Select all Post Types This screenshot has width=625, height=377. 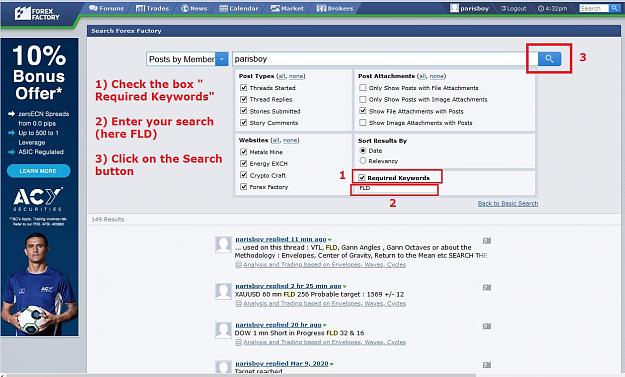pos(281,76)
